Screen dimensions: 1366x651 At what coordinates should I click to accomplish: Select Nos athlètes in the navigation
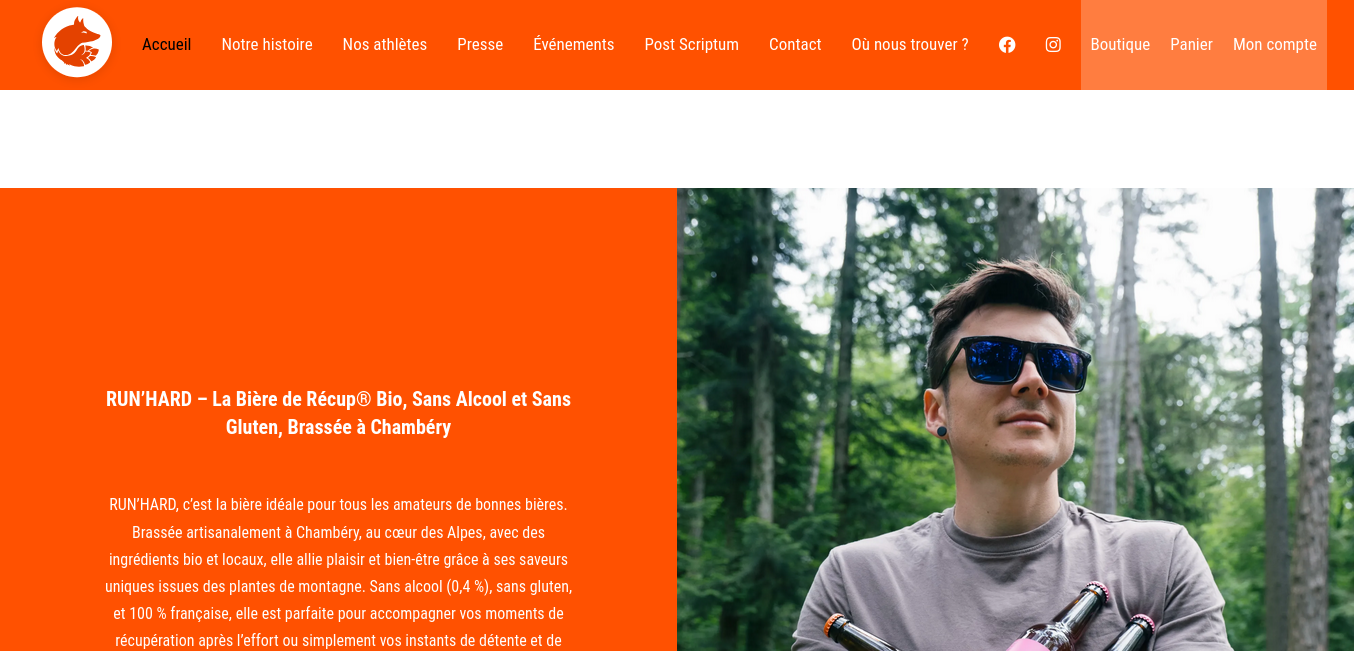click(x=385, y=45)
